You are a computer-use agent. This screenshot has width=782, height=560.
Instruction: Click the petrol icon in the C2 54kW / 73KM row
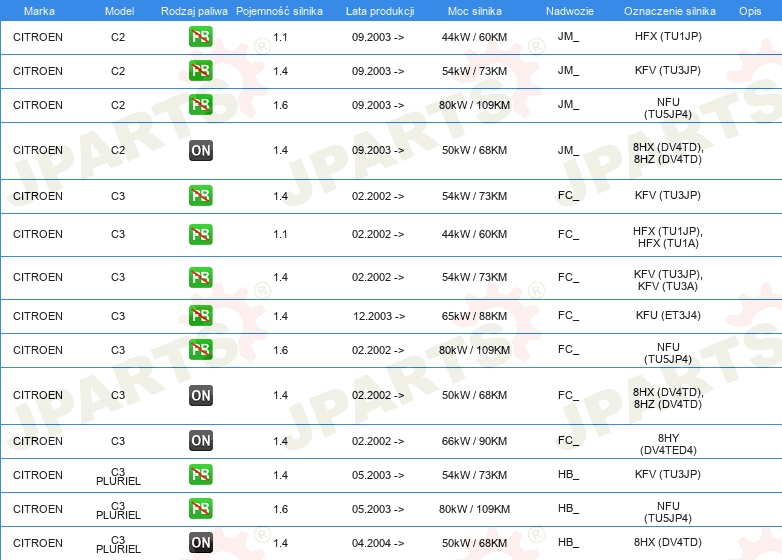pyautogui.click(x=200, y=70)
